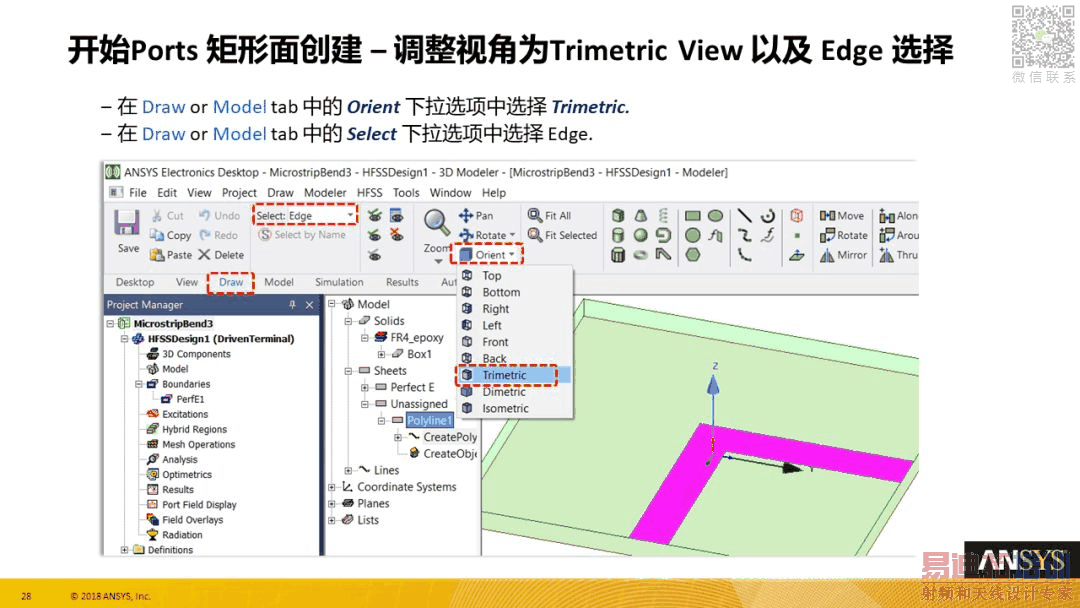Image resolution: width=1080 pixels, height=608 pixels.
Task: Select the Draw center-point arc tool
Action: tap(768, 216)
